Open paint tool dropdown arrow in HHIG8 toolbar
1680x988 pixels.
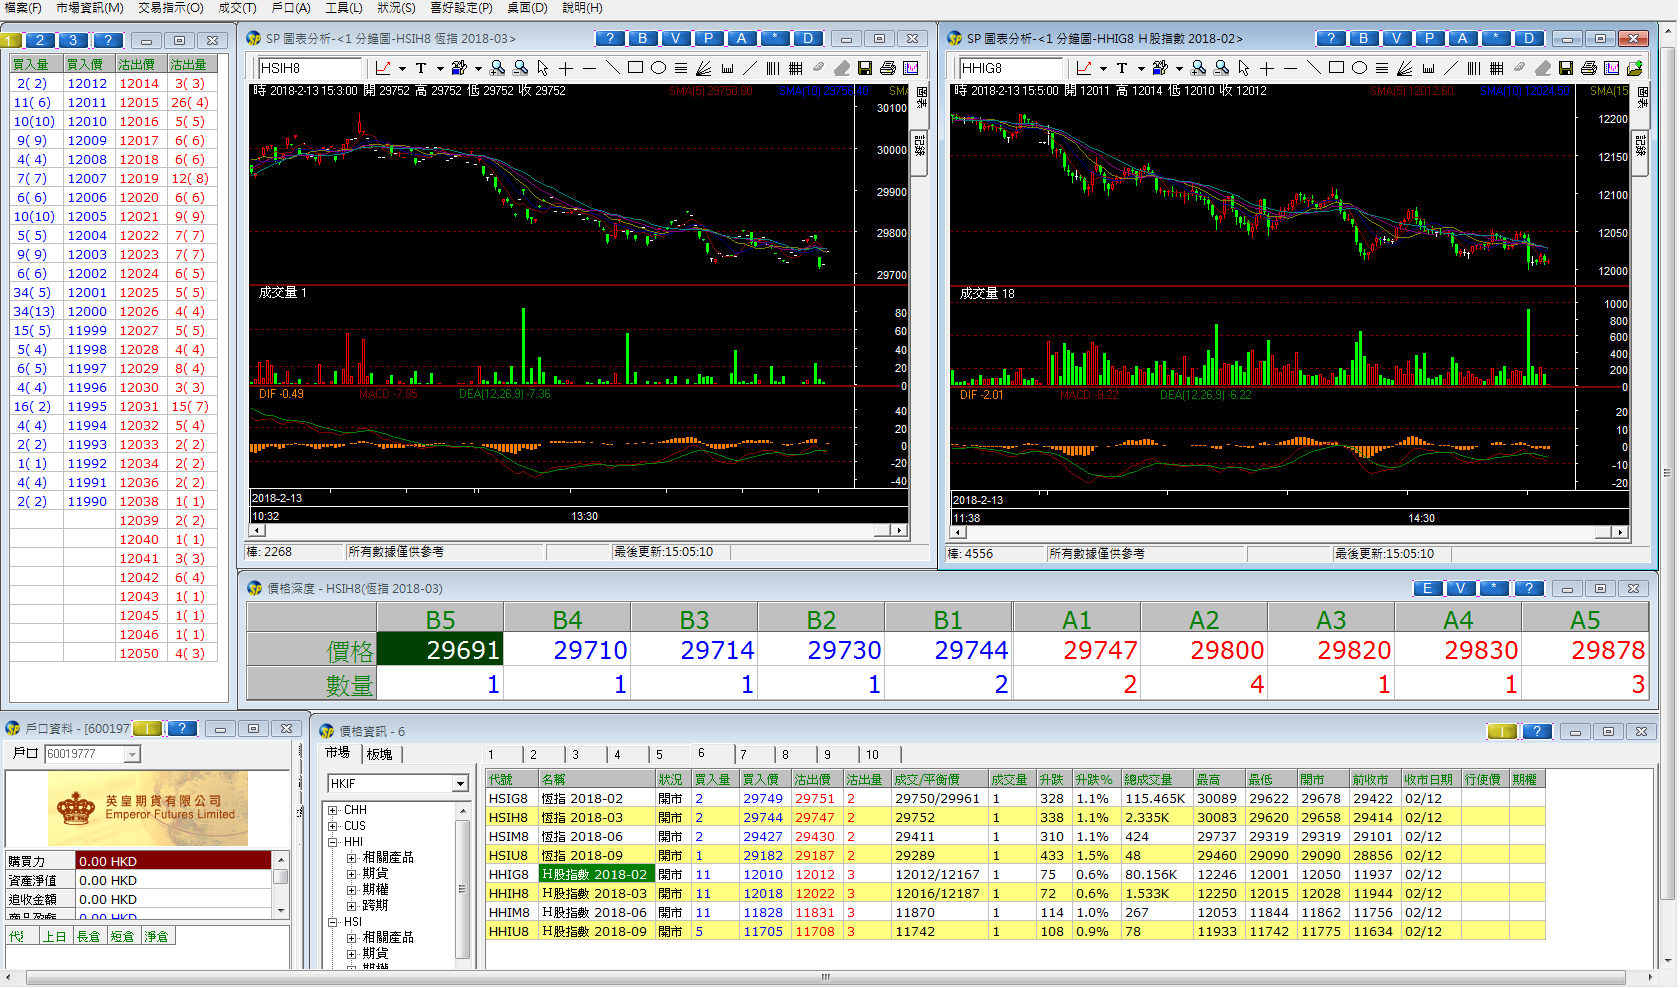point(1179,69)
